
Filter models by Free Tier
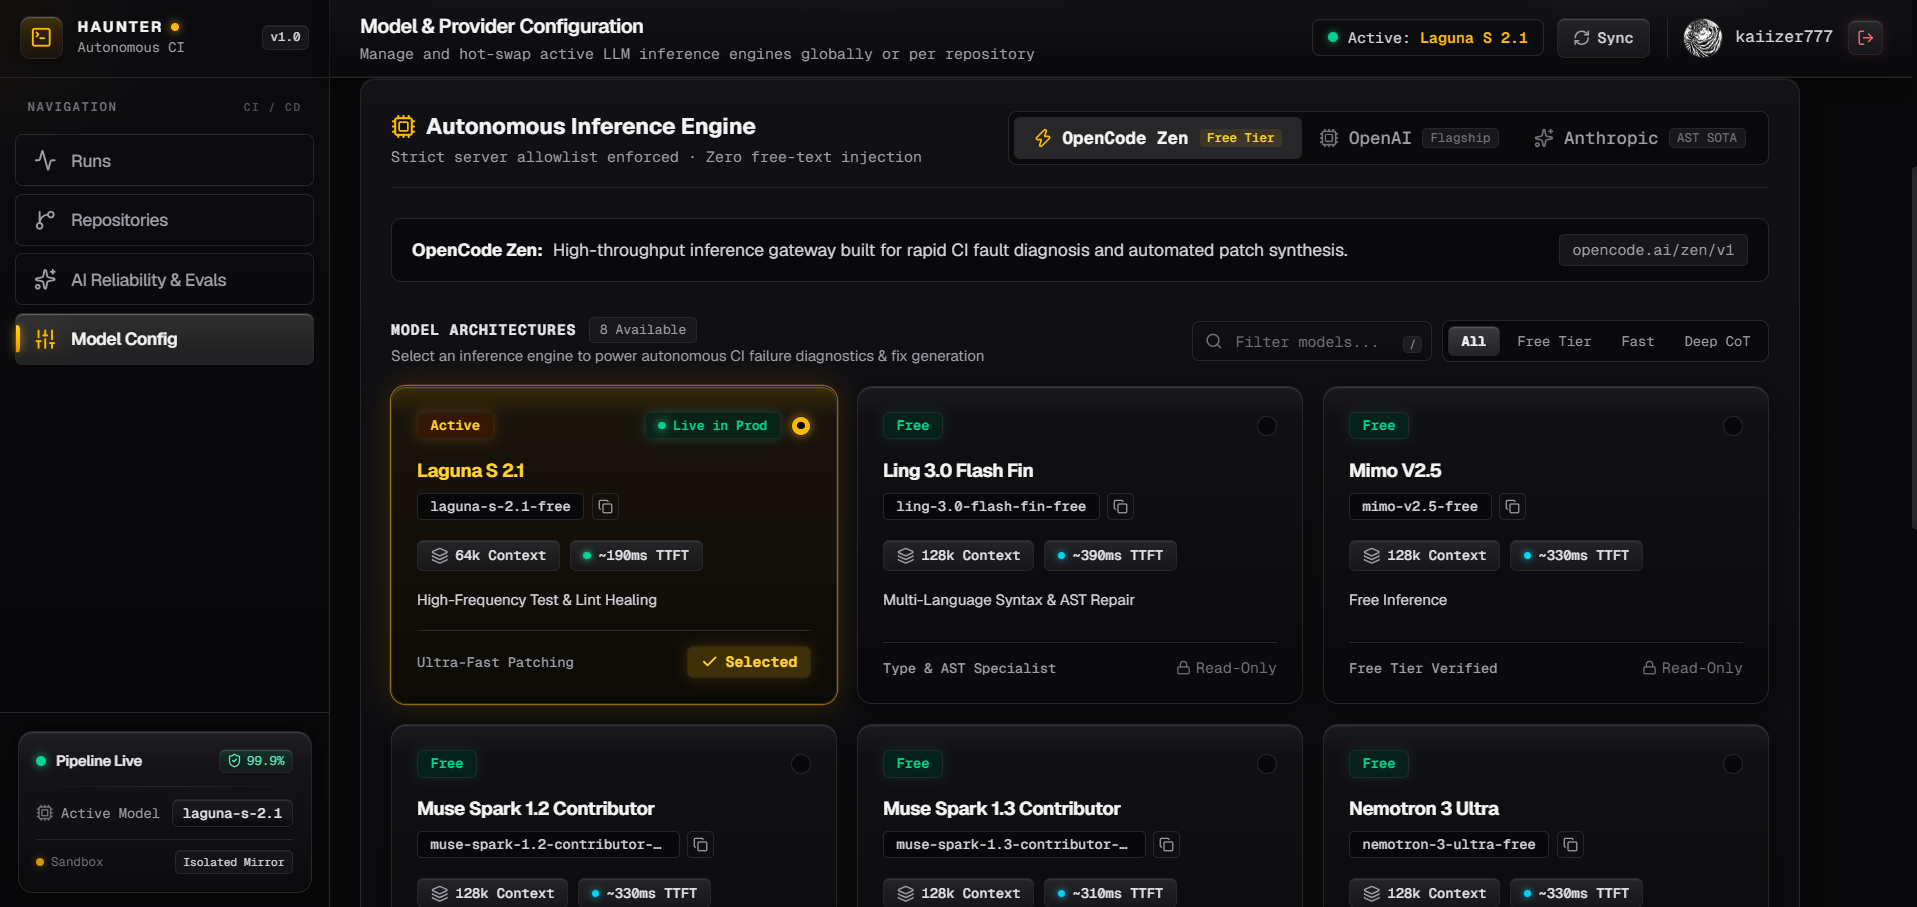(x=1554, y=341)
